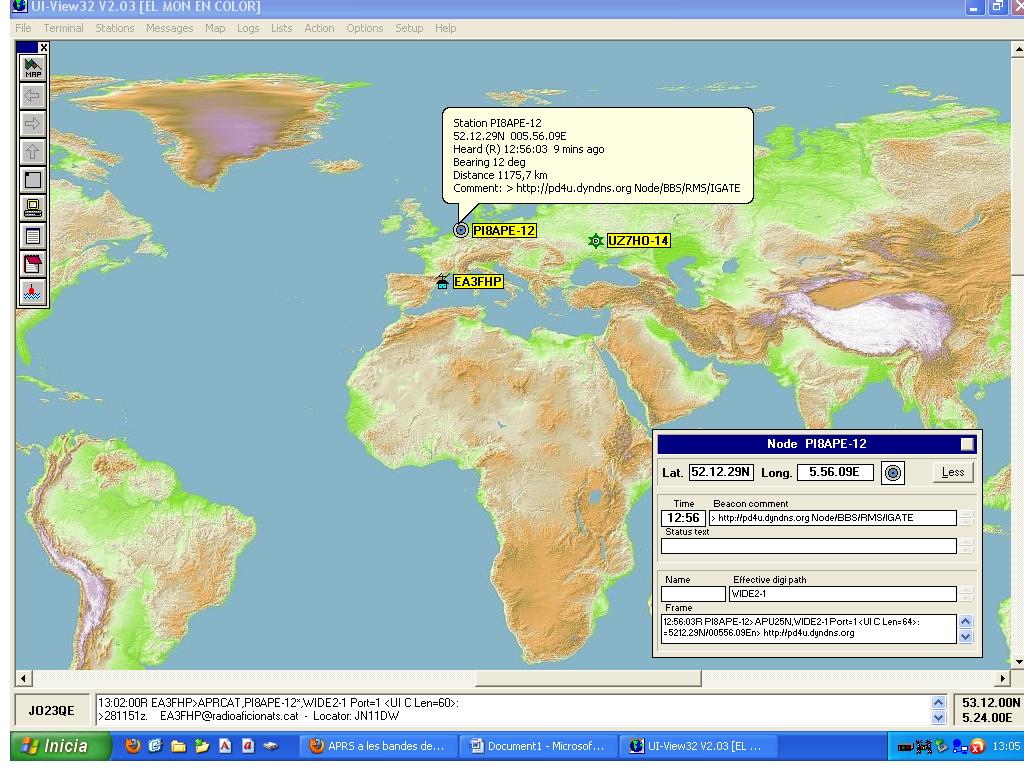Click the UZ7HO-14 green star station symbol
Viewport: 1024px width, 768px height.
(596, 241)
